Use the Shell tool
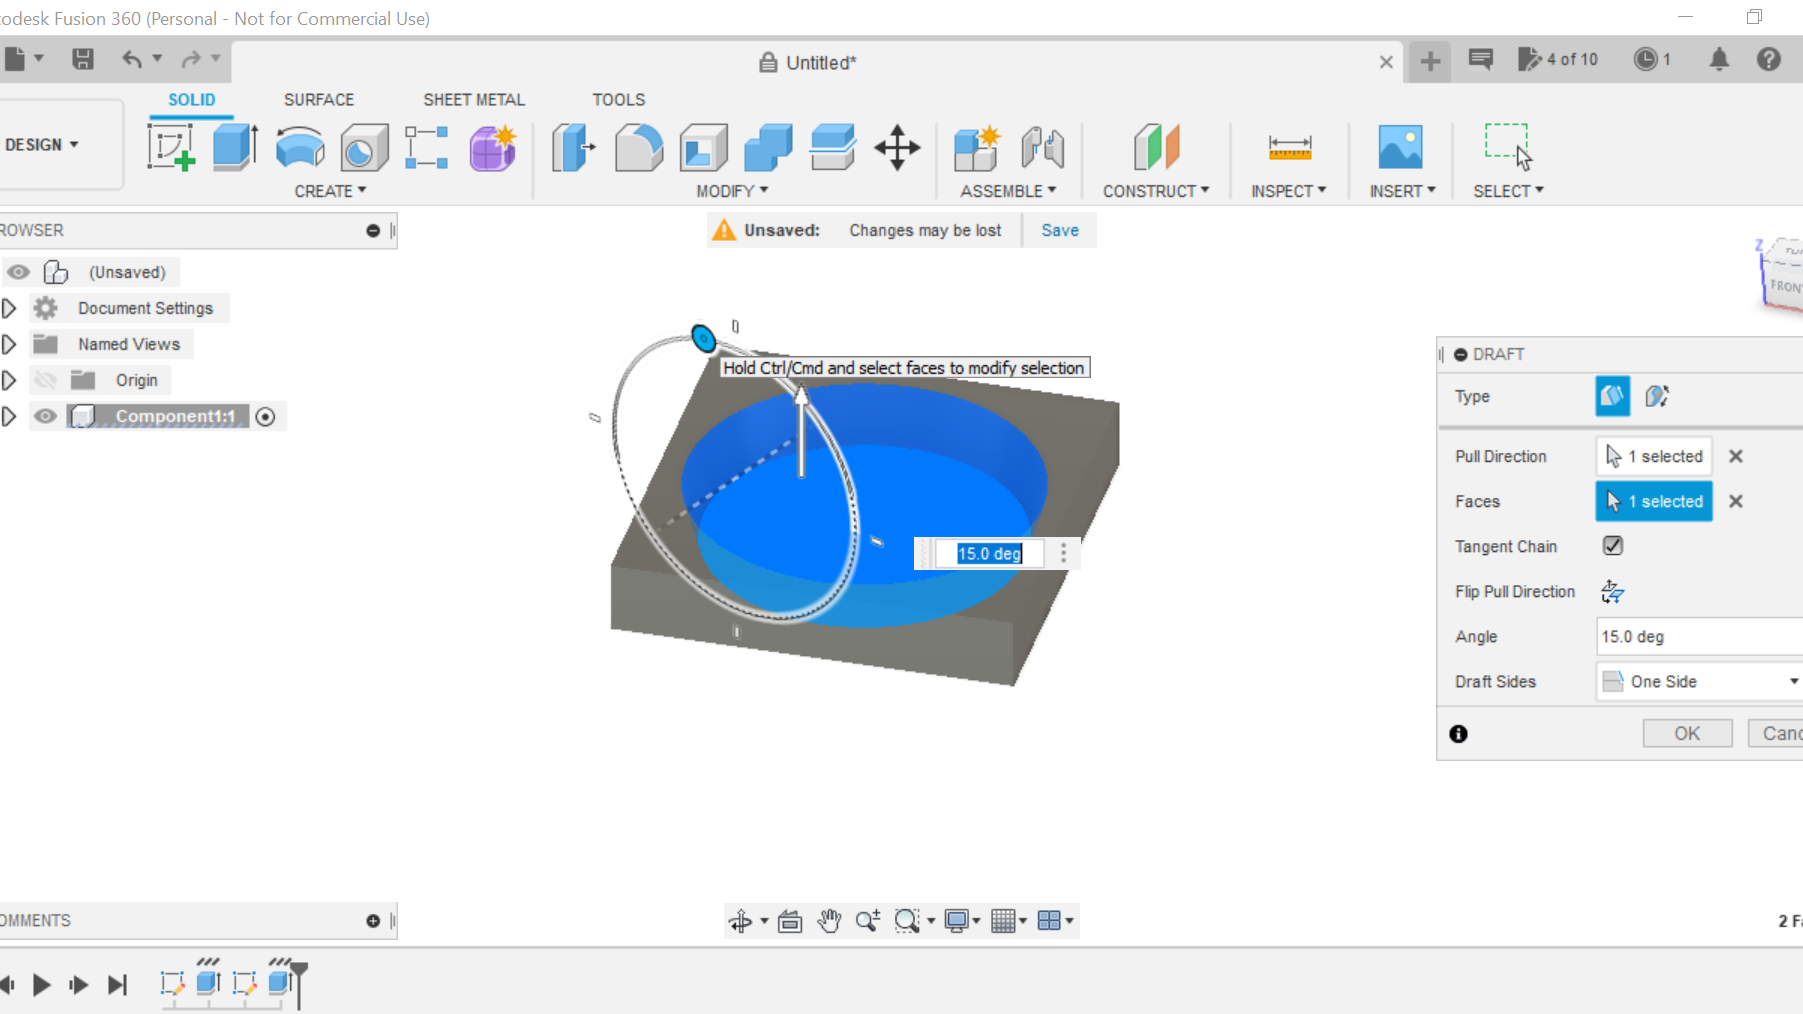Image resolution: width=1803 pixels, height=1014 pixels. click(703, 147)
